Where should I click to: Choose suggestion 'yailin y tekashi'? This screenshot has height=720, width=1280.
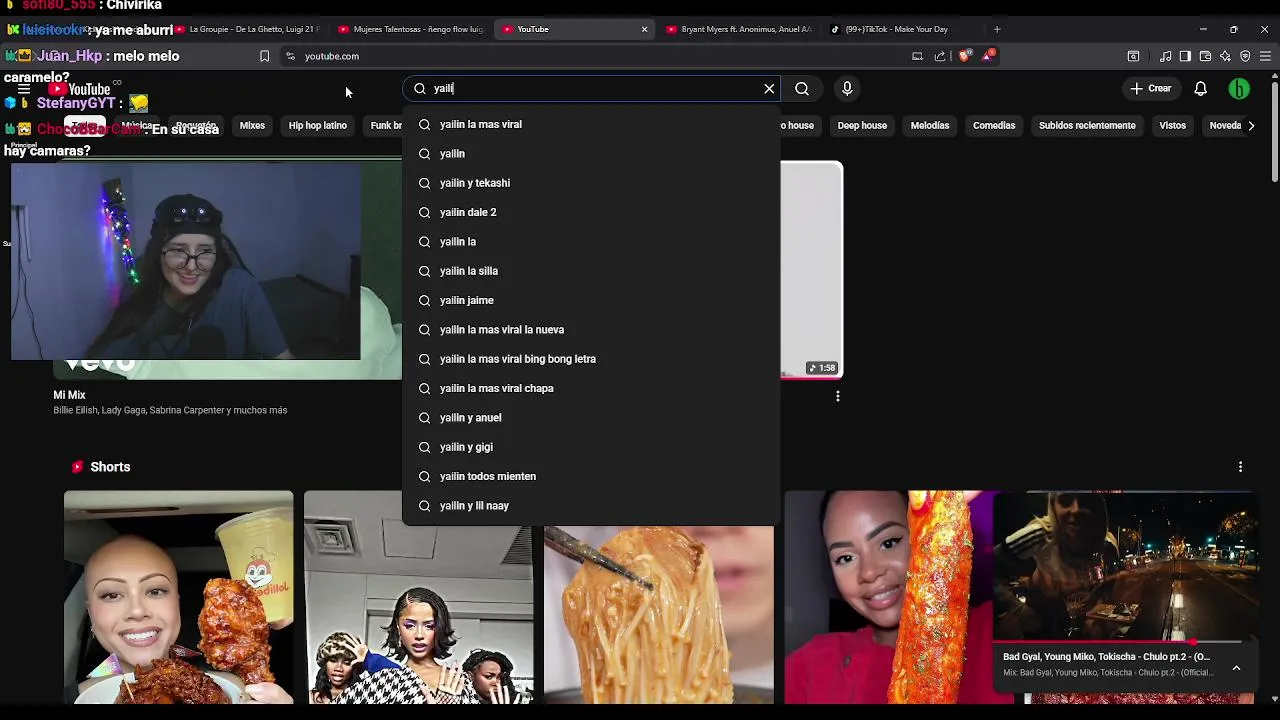pyautogui.click(x=591, y=183)
